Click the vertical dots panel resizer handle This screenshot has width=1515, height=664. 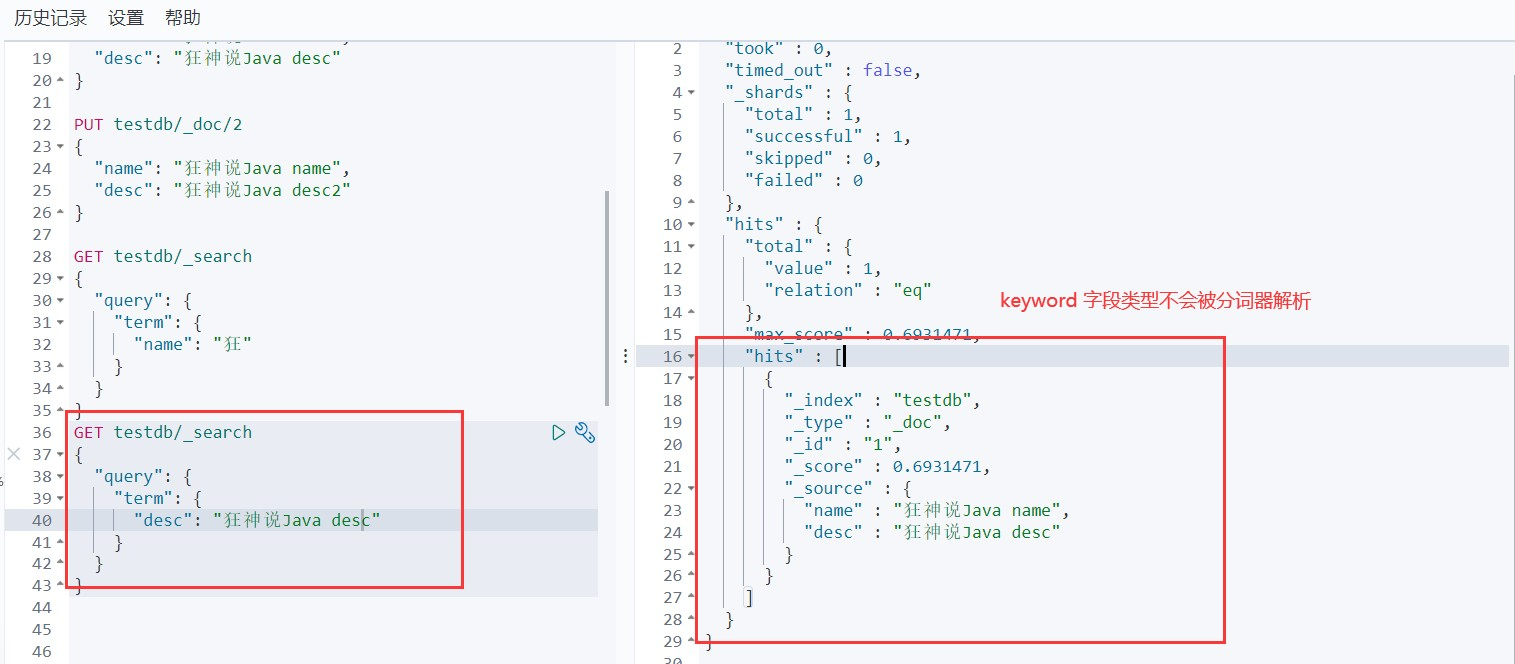point(626,356)
